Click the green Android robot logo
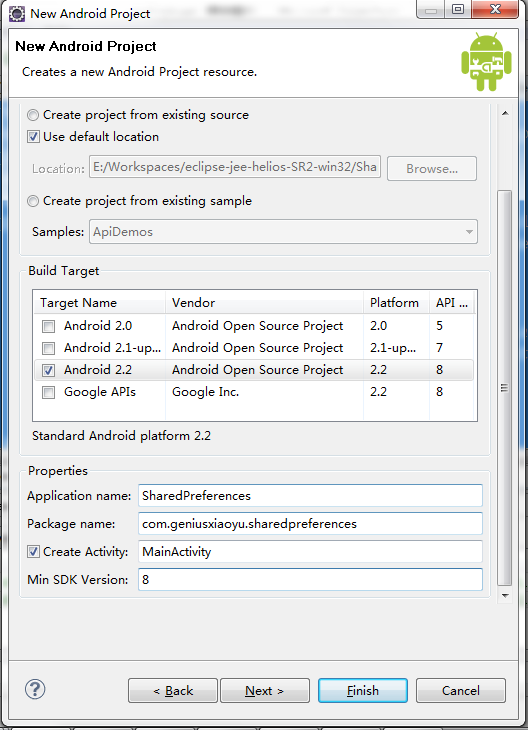Viewport: 528px width, 730px height. pyautogui.click(x=486, y=61)
